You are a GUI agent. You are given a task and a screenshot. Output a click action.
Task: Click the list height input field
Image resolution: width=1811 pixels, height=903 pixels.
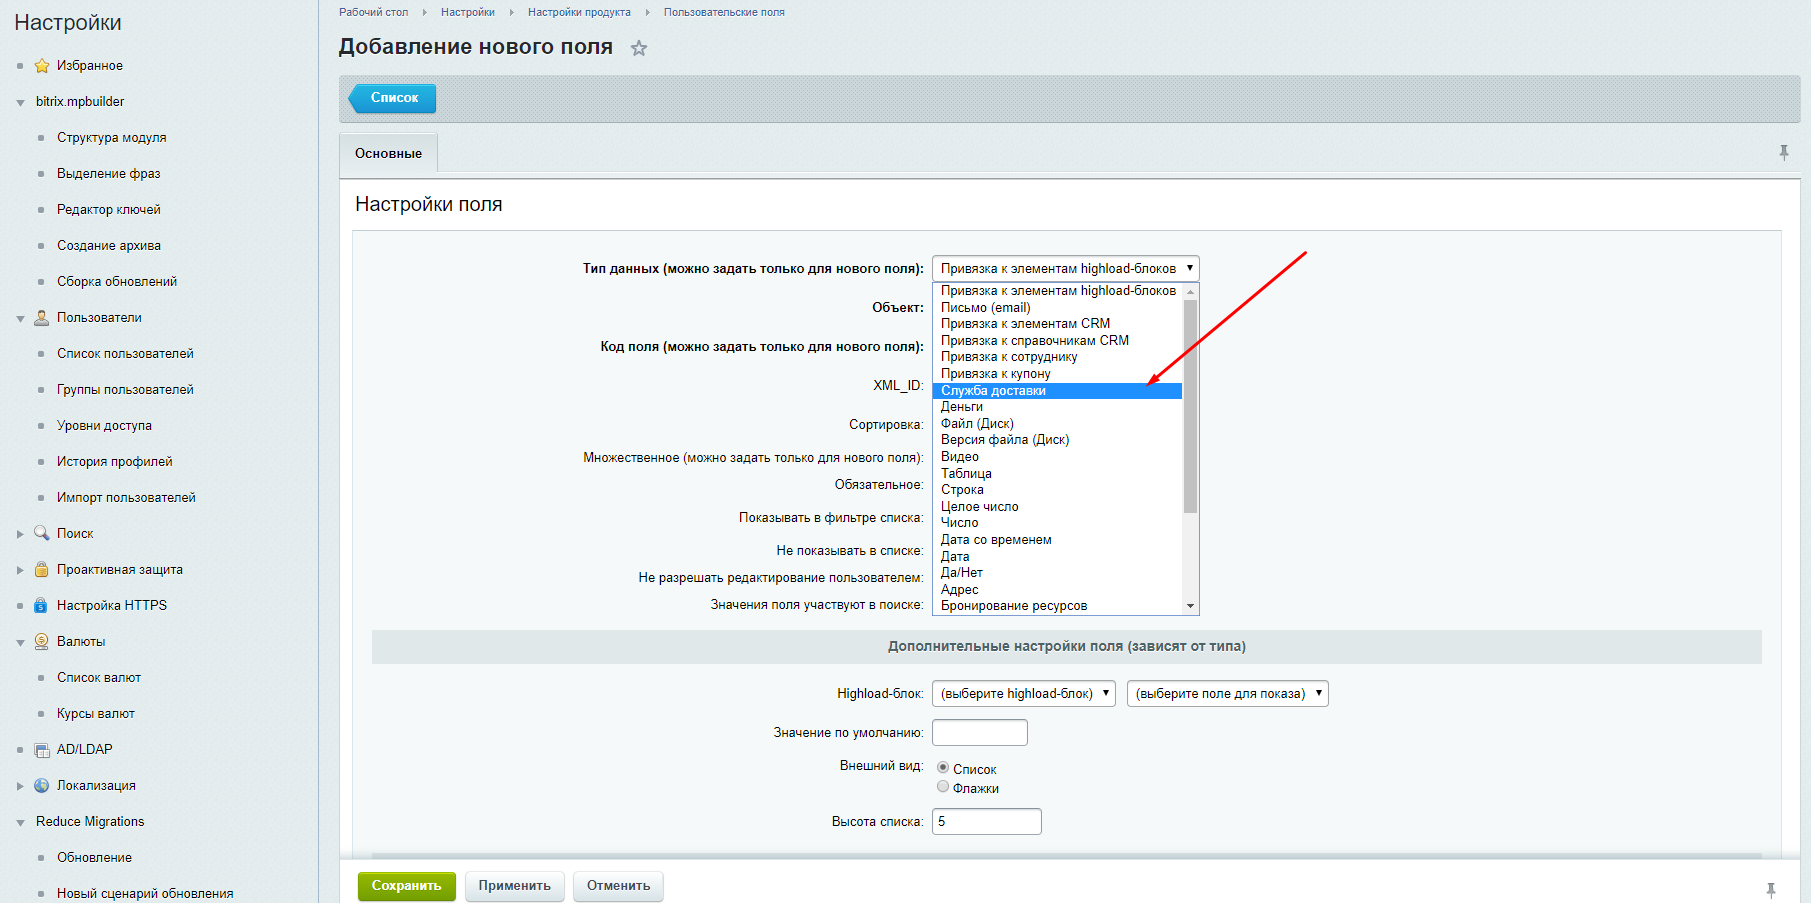[986, 822]
